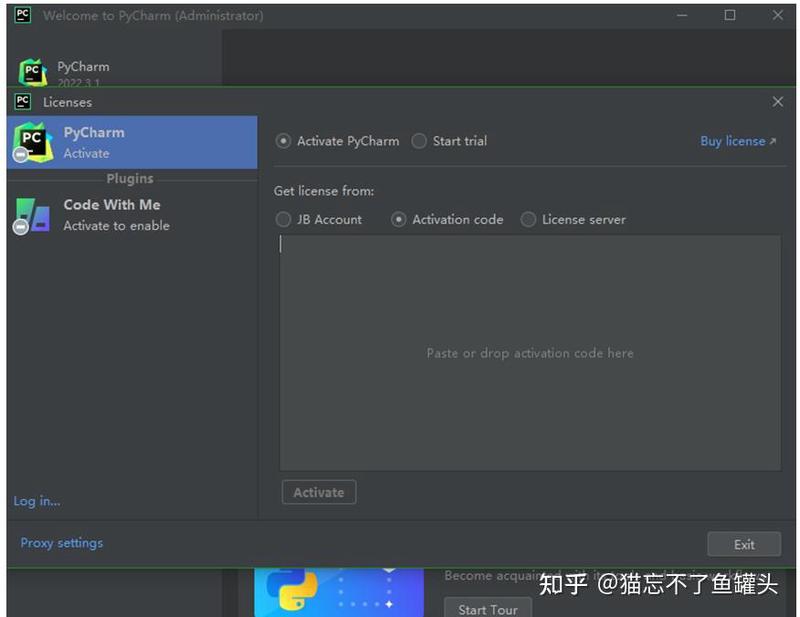This screenshot has height=617, width=800.
Task: Click the Code With Me plugin icon
Action: [32, 216]
